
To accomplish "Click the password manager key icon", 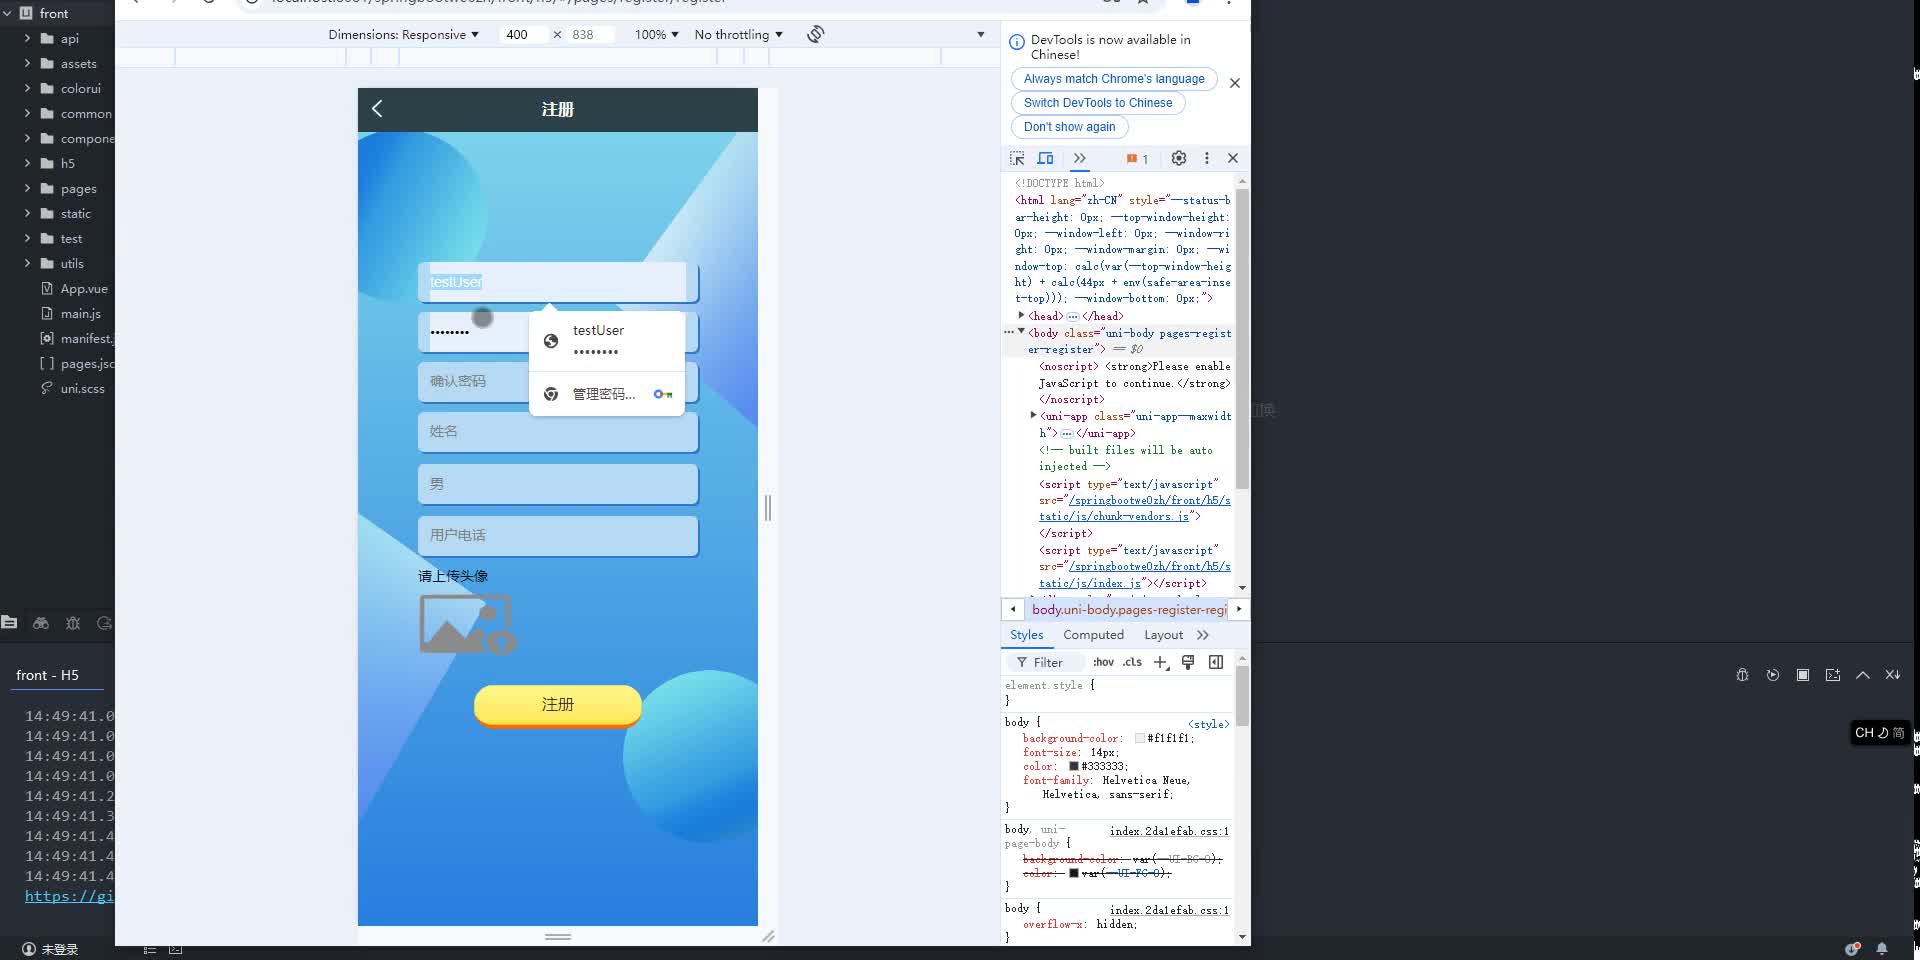I will click(x=662, y=394).
